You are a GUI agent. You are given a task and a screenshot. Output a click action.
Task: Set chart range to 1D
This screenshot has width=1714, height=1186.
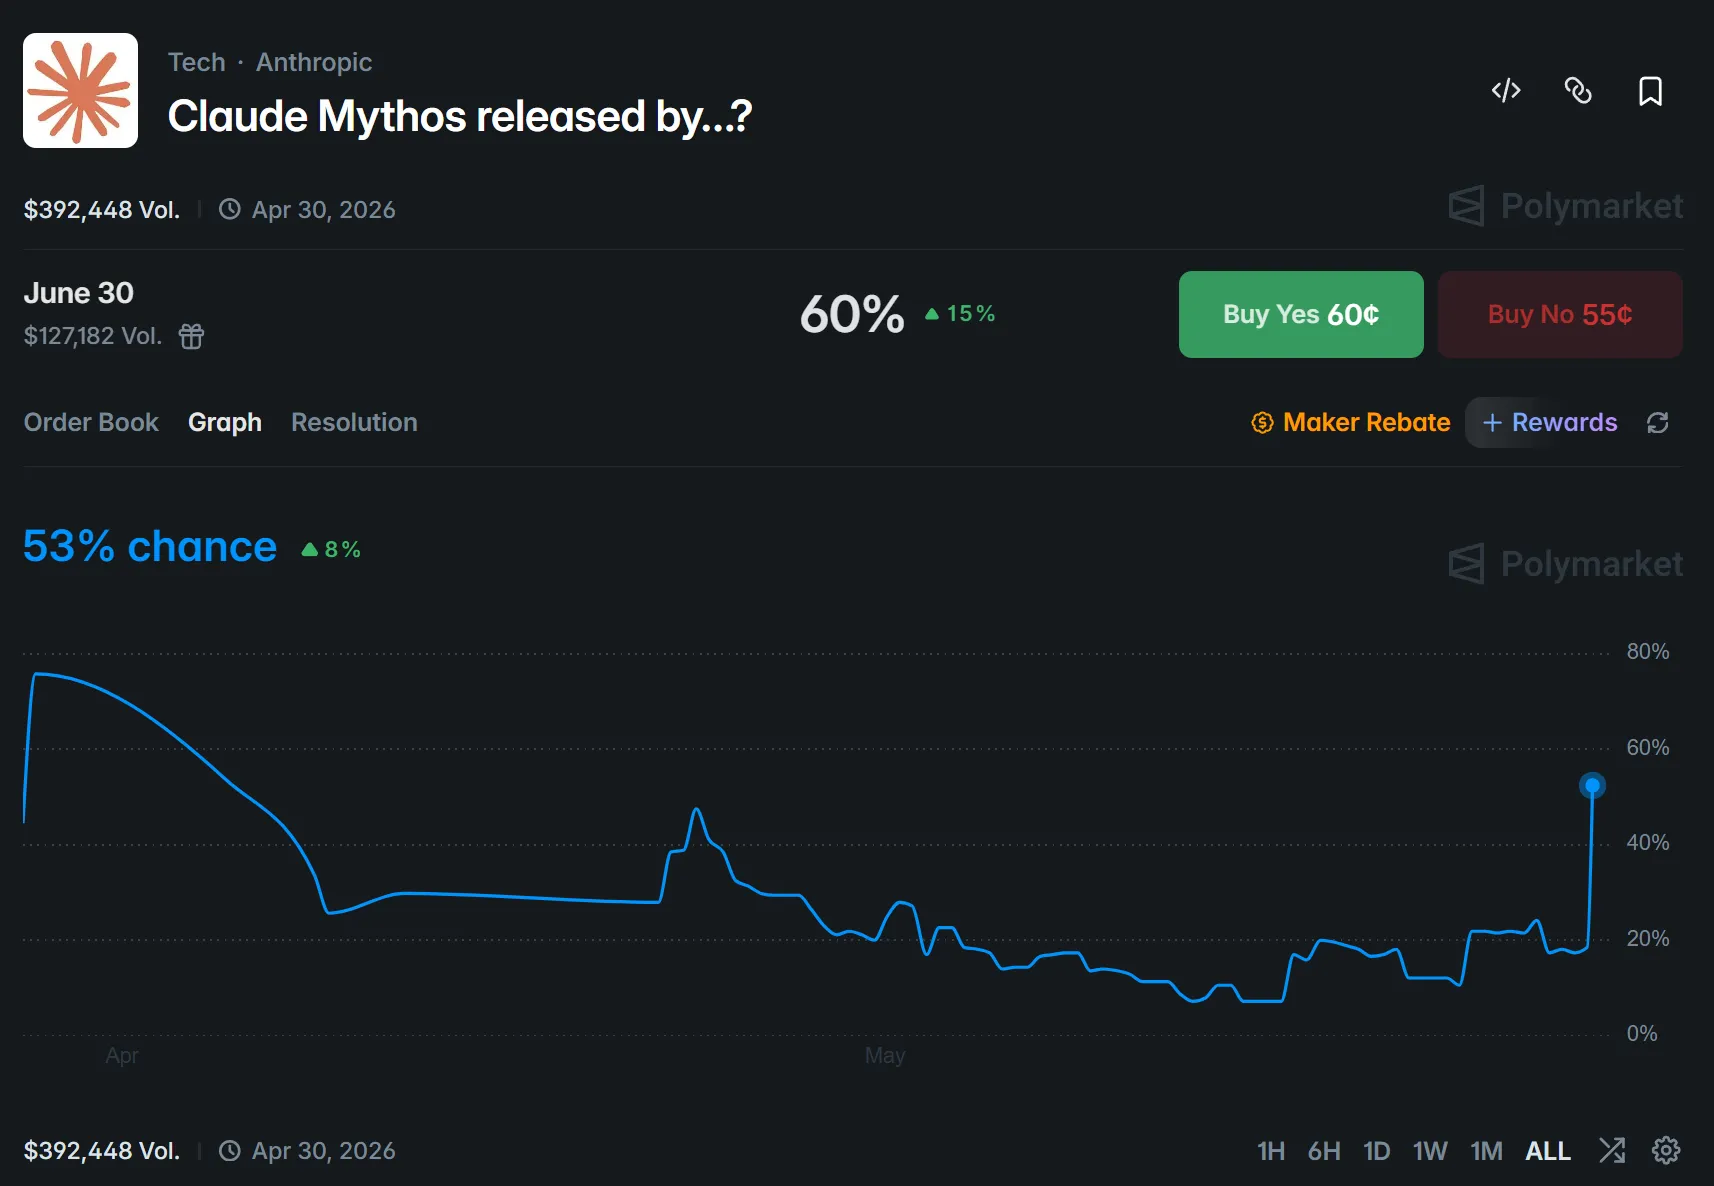[1377, 1151]
